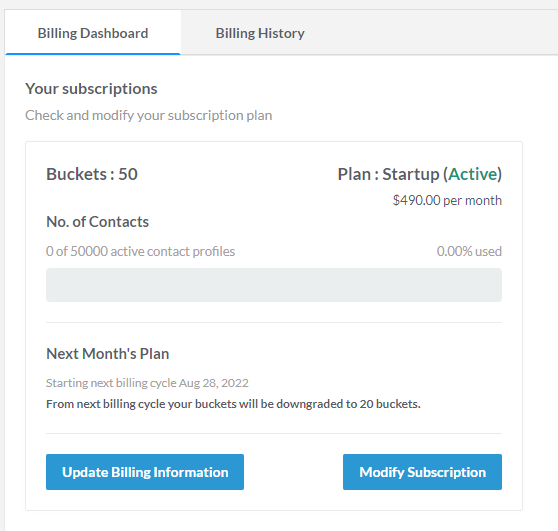Screen dimensions: 558x531
Task: Switch to the Billing History tab
Action: point(260,33)
